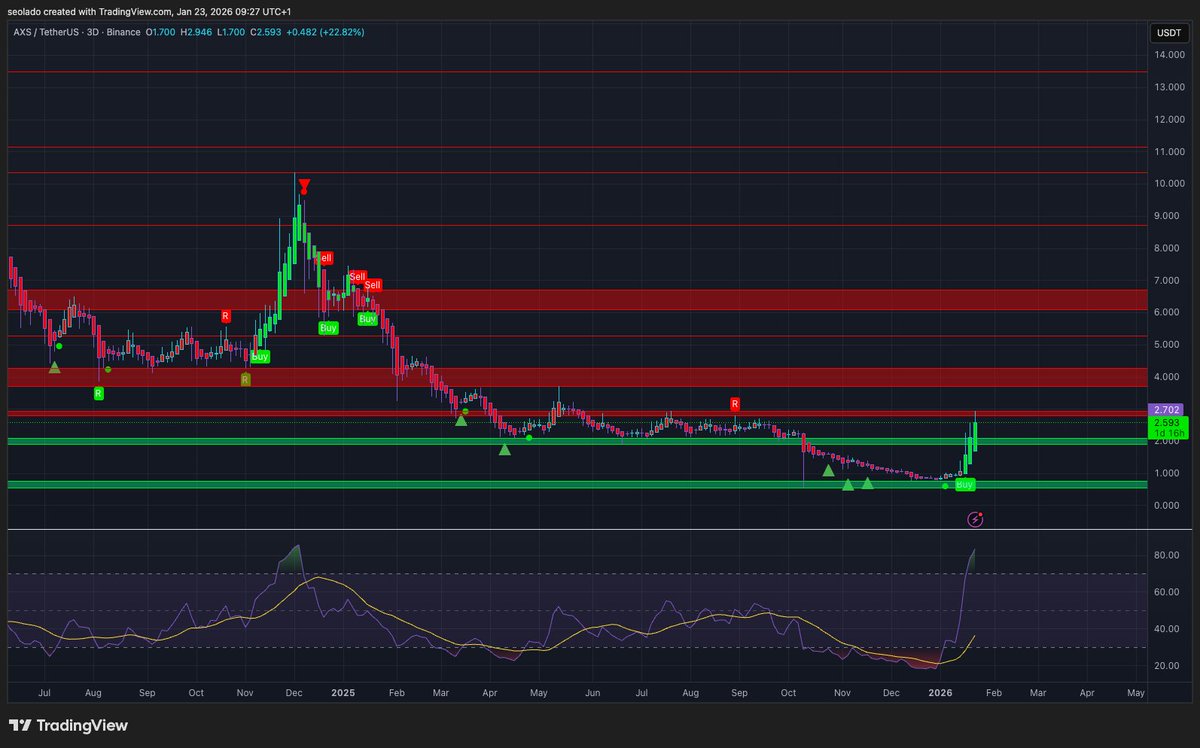Click the green up-triangle in April 2025
The image size is (1200, 748).
[x=505, y=450]
